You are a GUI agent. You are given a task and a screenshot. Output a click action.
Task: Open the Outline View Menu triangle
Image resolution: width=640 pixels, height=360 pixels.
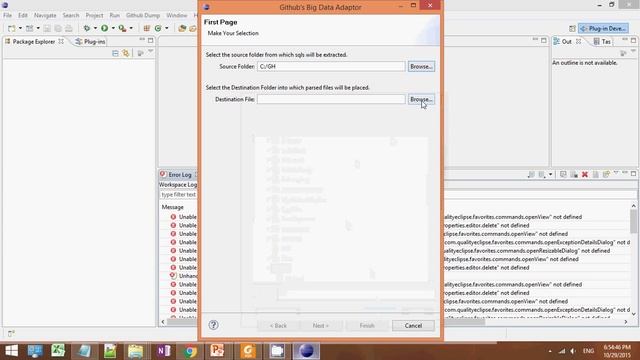click(633, 51)
